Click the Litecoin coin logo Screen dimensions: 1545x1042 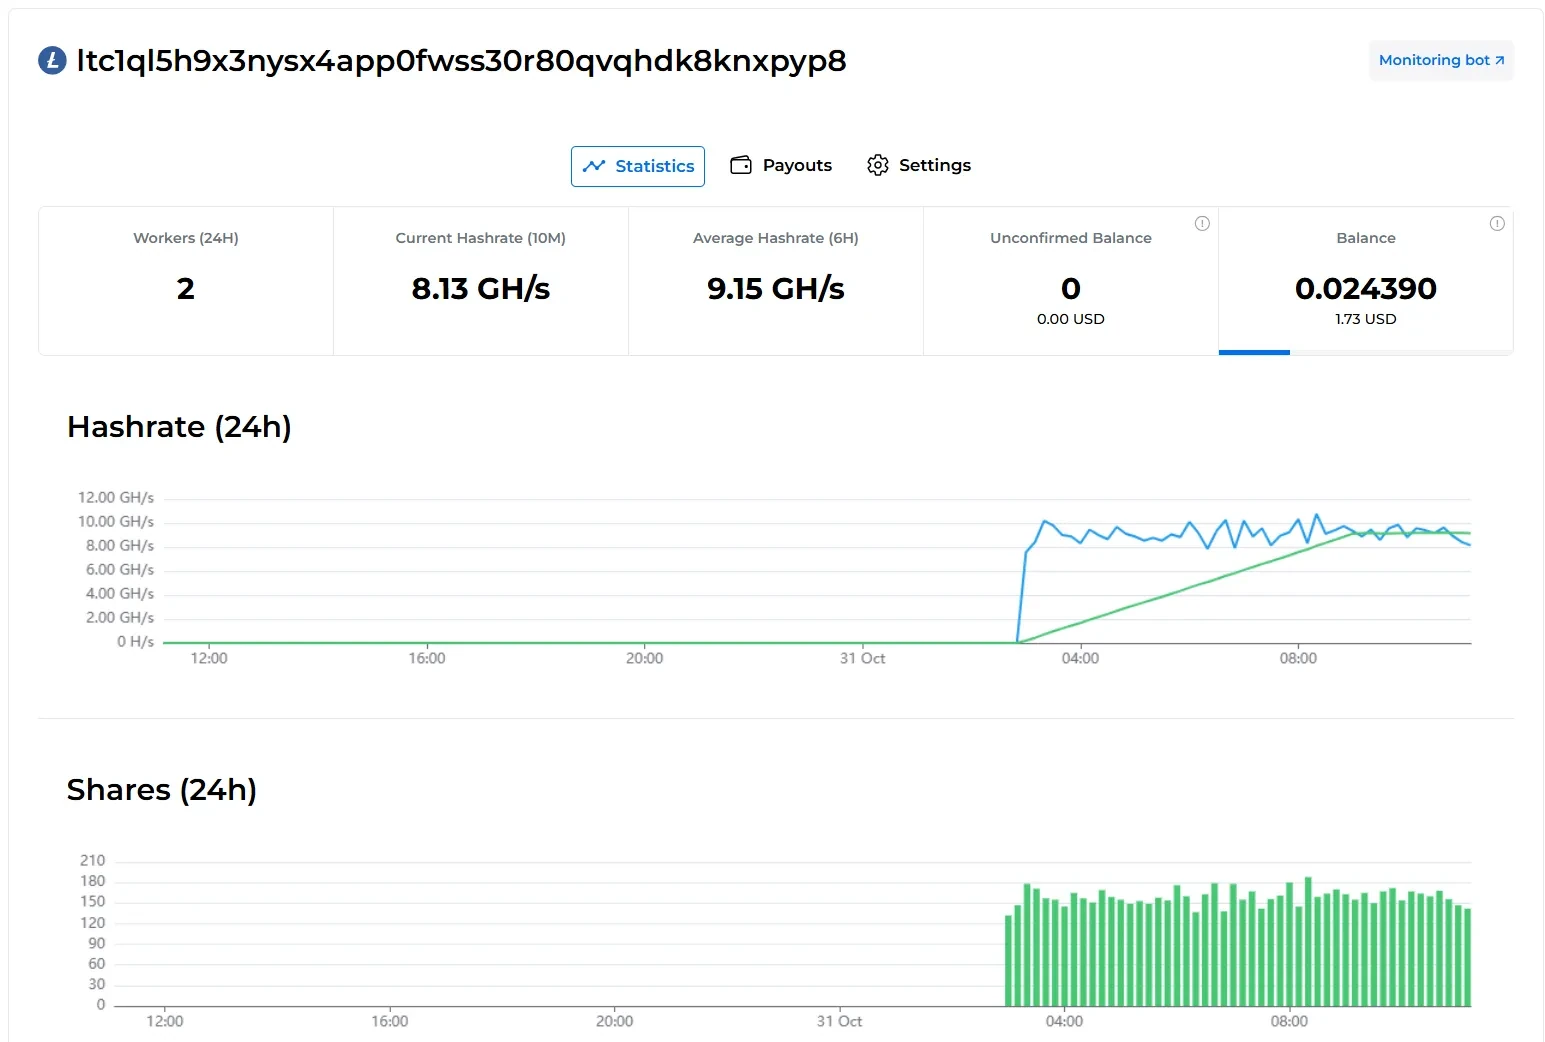tap(52, 61)
